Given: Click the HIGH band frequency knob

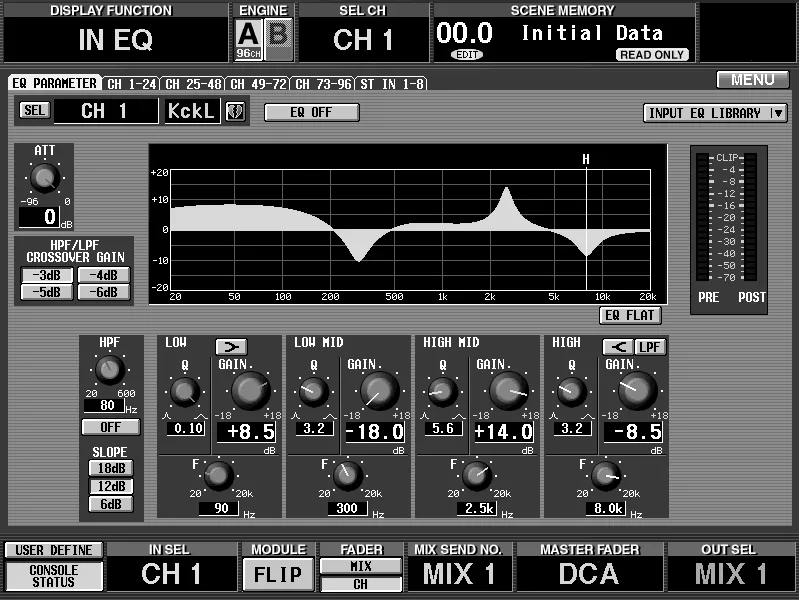Looking at the screenshot, I should coord(606,476).
